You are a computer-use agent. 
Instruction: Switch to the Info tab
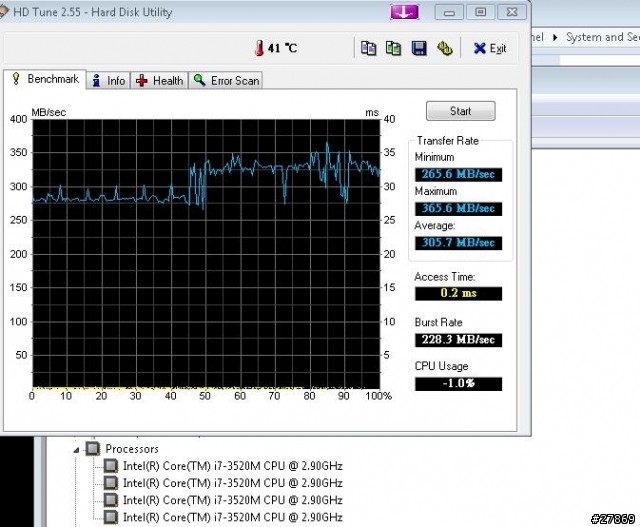pyautogui.click(x=109, y=80)
